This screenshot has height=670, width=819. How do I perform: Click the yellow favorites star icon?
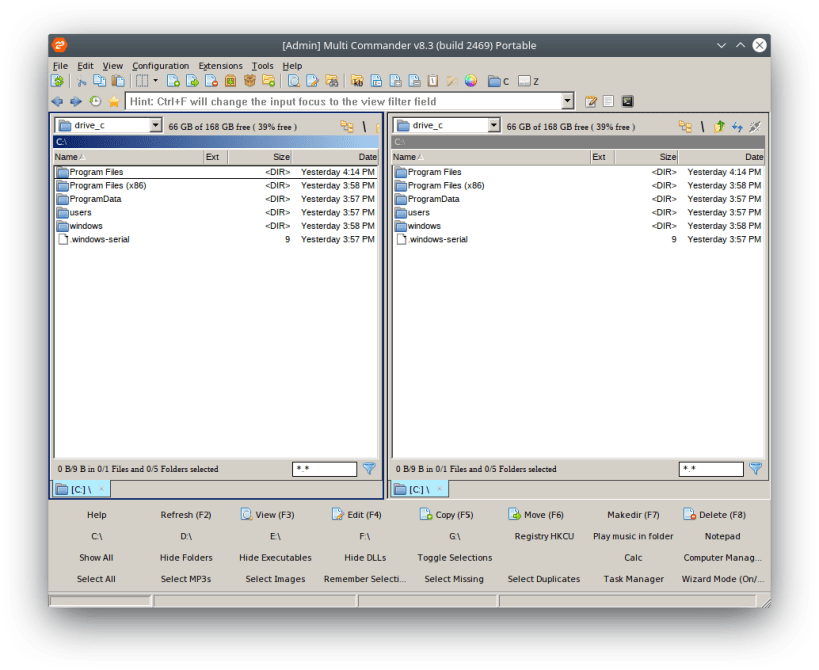pos(114,101)
